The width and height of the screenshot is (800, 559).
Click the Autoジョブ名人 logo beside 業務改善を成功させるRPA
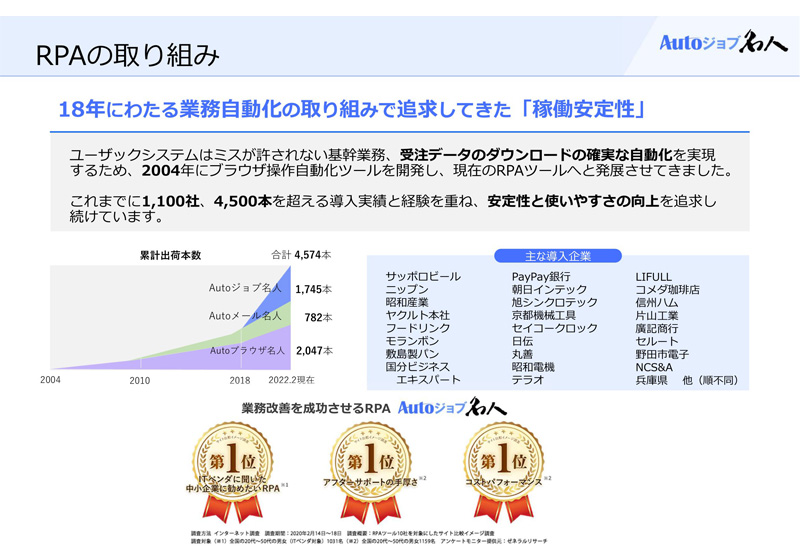point(452,407)
